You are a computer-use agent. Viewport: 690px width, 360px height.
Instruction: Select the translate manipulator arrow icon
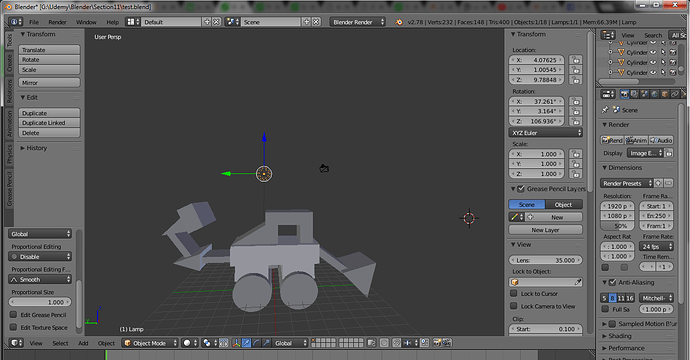246,343
